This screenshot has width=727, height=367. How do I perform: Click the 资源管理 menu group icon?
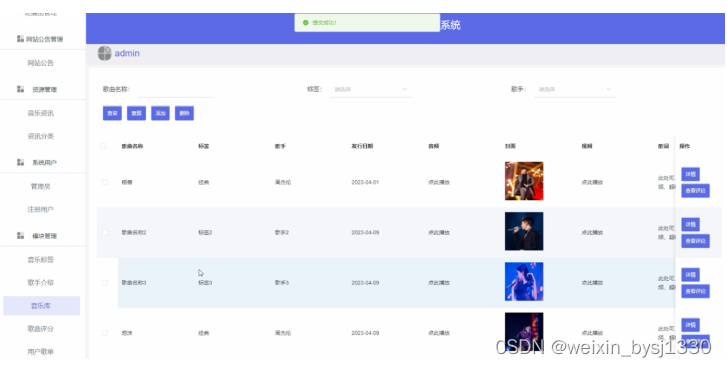click(20, 89)
